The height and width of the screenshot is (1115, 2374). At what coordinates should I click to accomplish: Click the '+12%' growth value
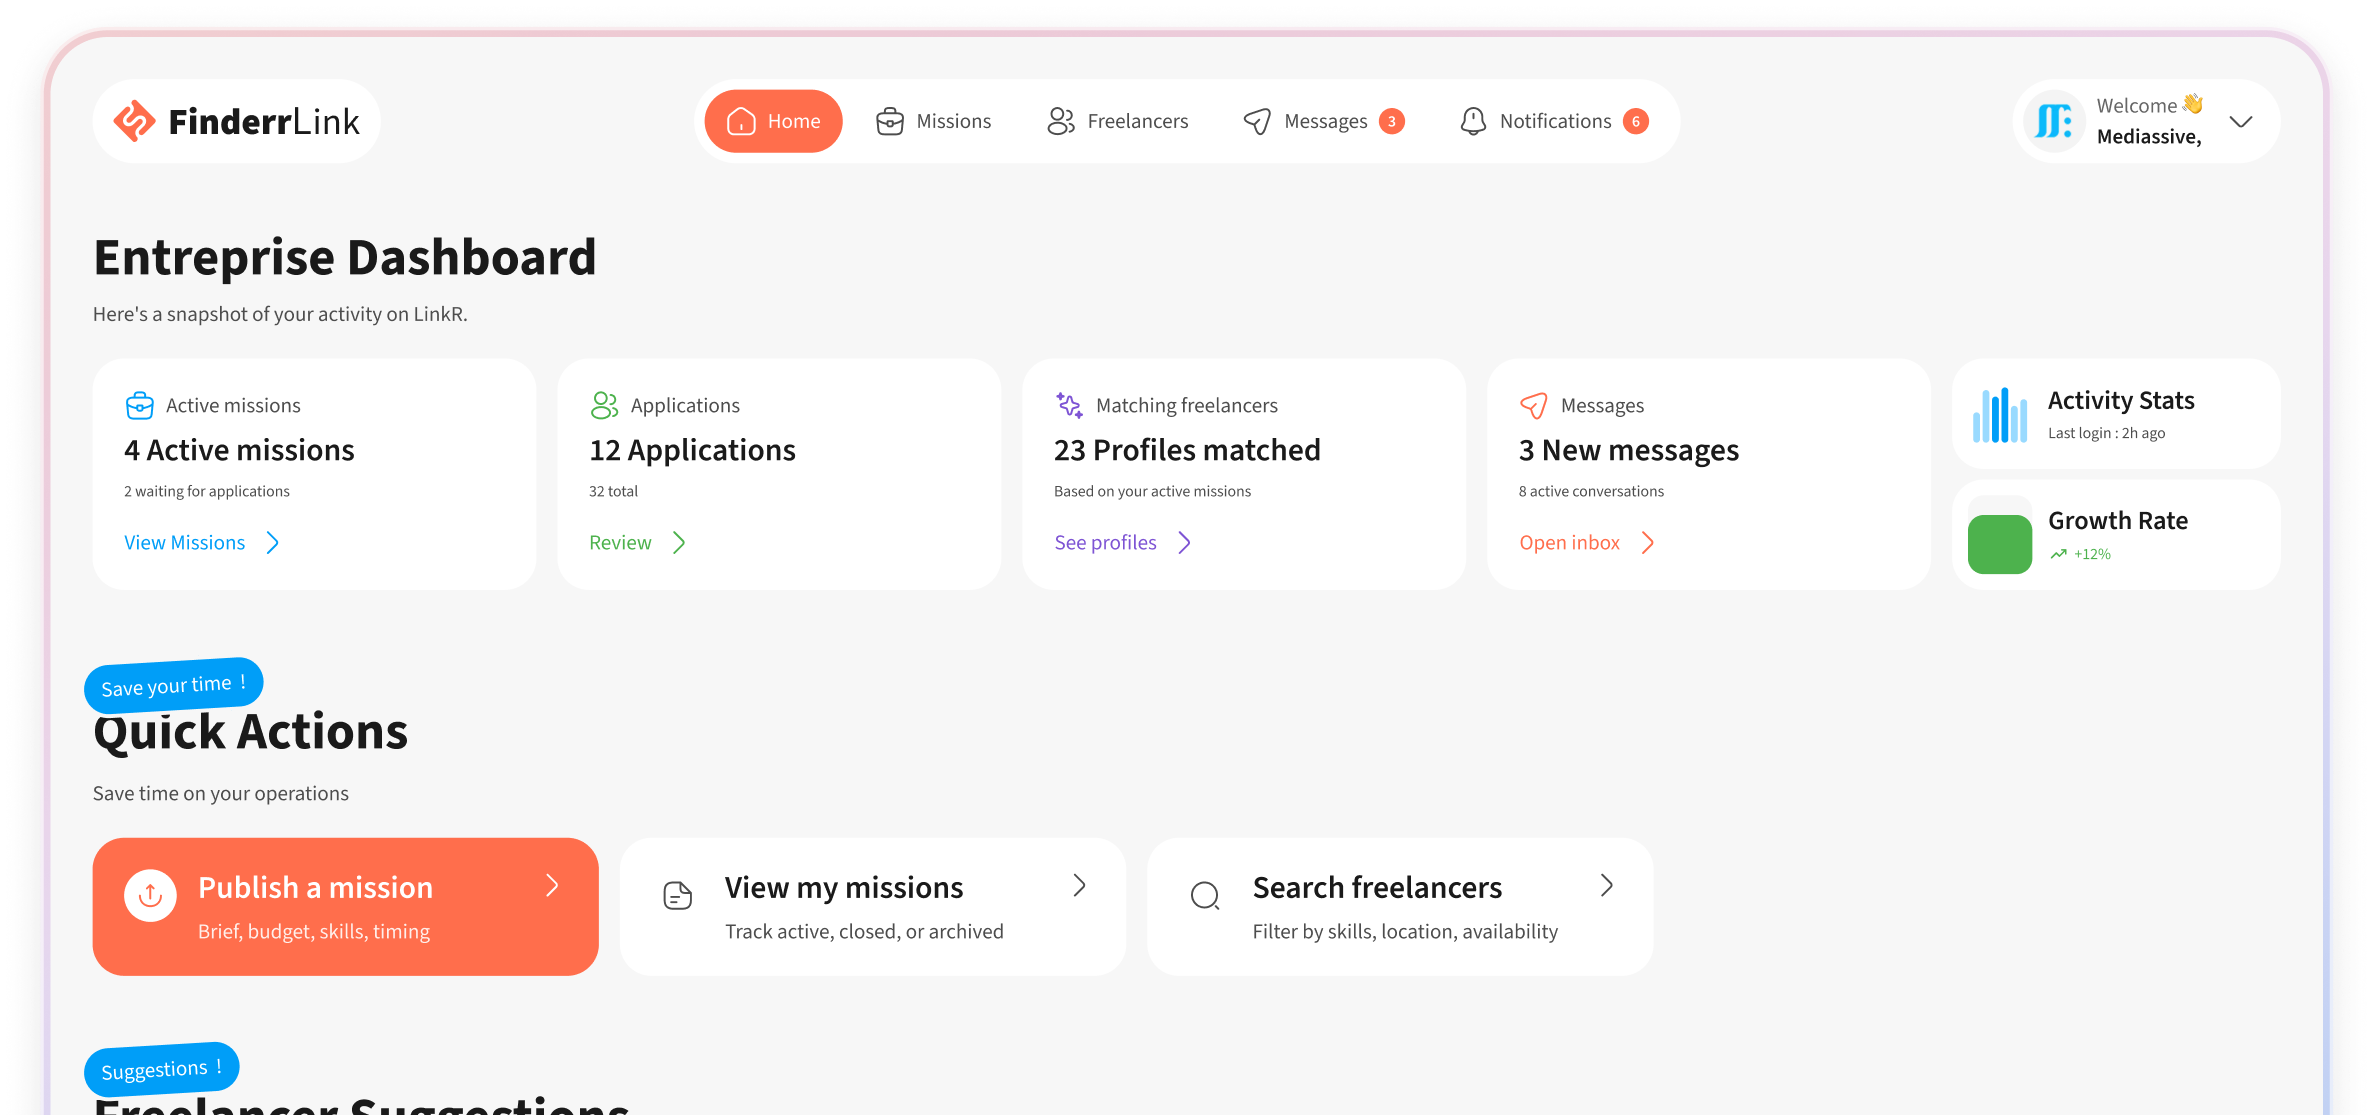[2092, 554]
